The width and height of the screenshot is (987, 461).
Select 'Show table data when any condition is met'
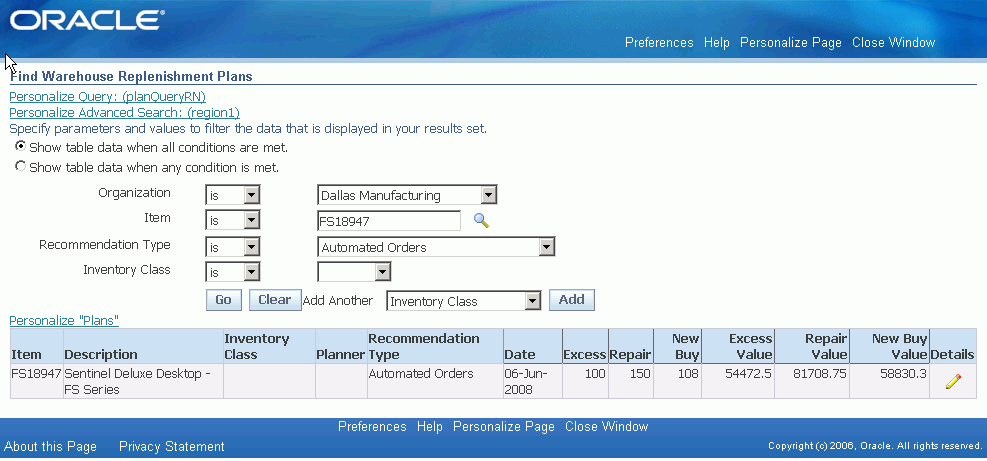click(x=21, y=166)
